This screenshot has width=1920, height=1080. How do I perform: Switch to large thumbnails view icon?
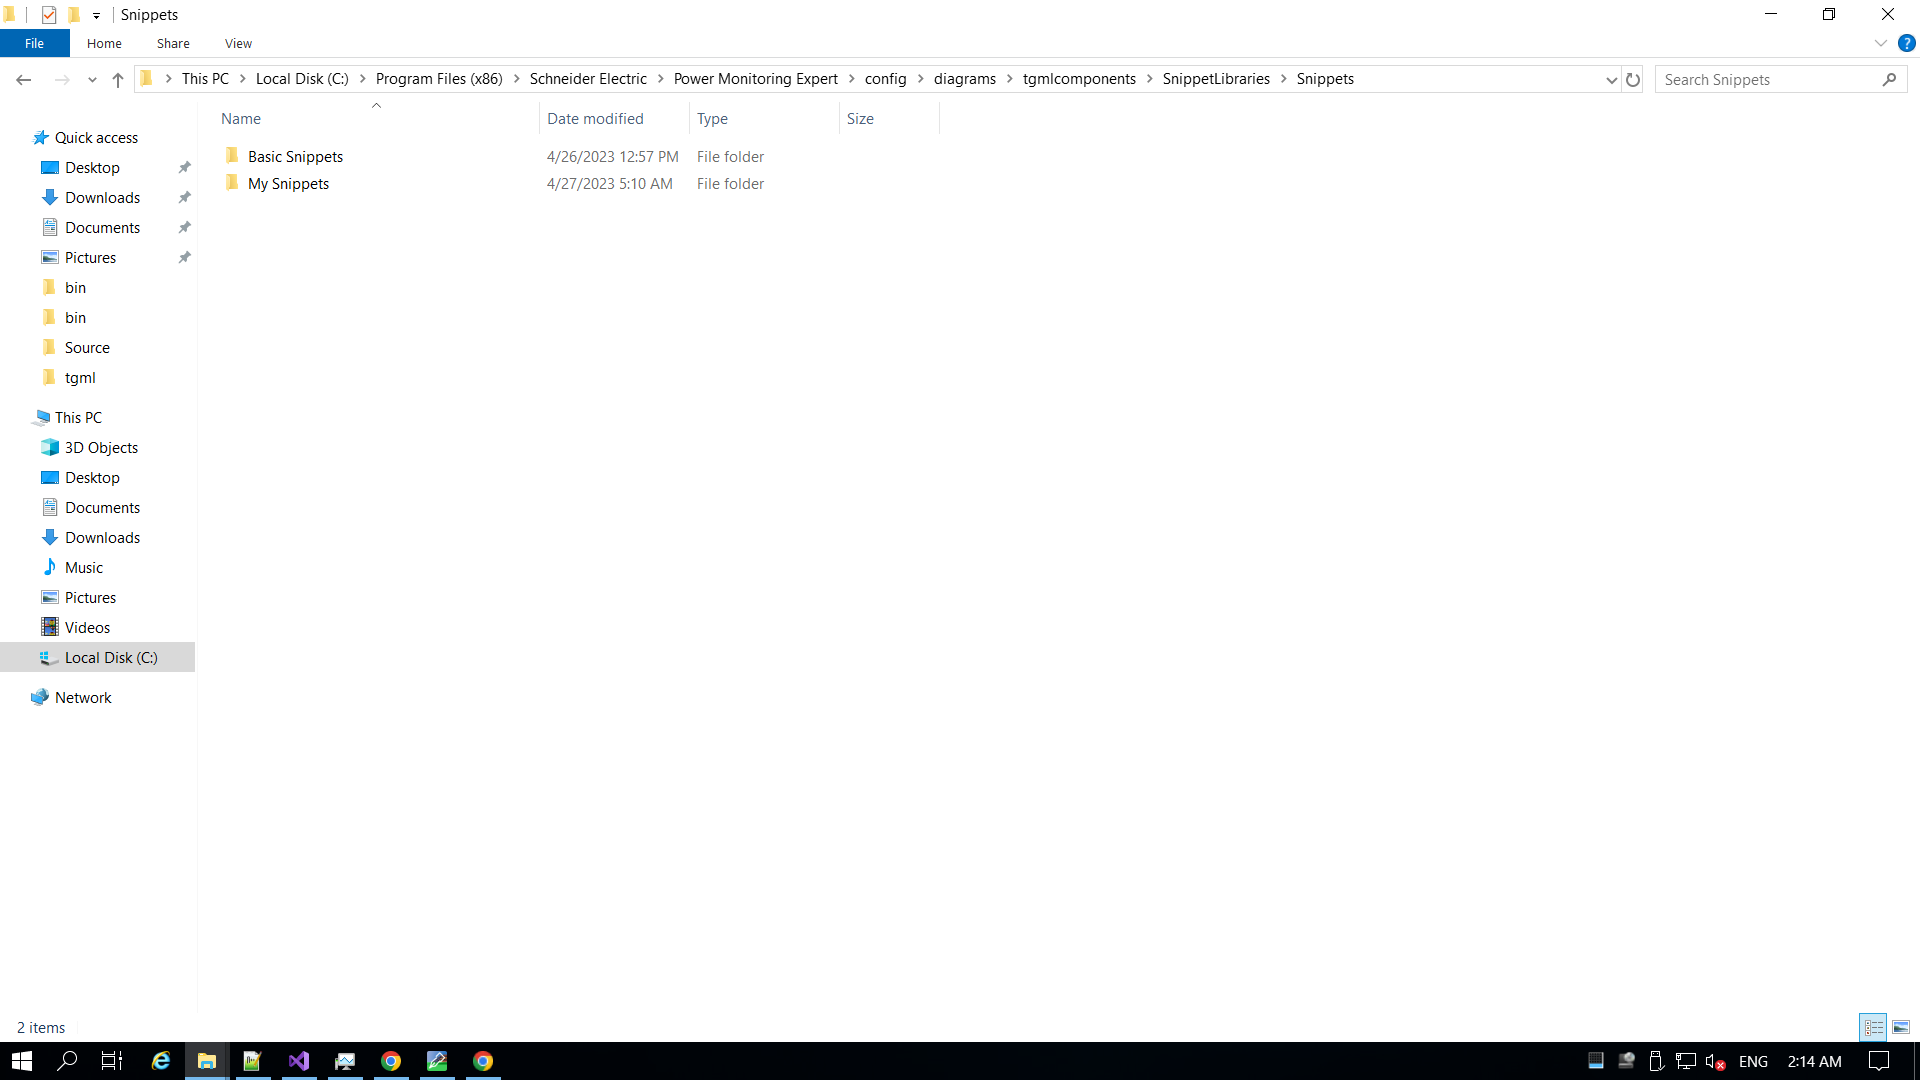click(1901, 1027)
